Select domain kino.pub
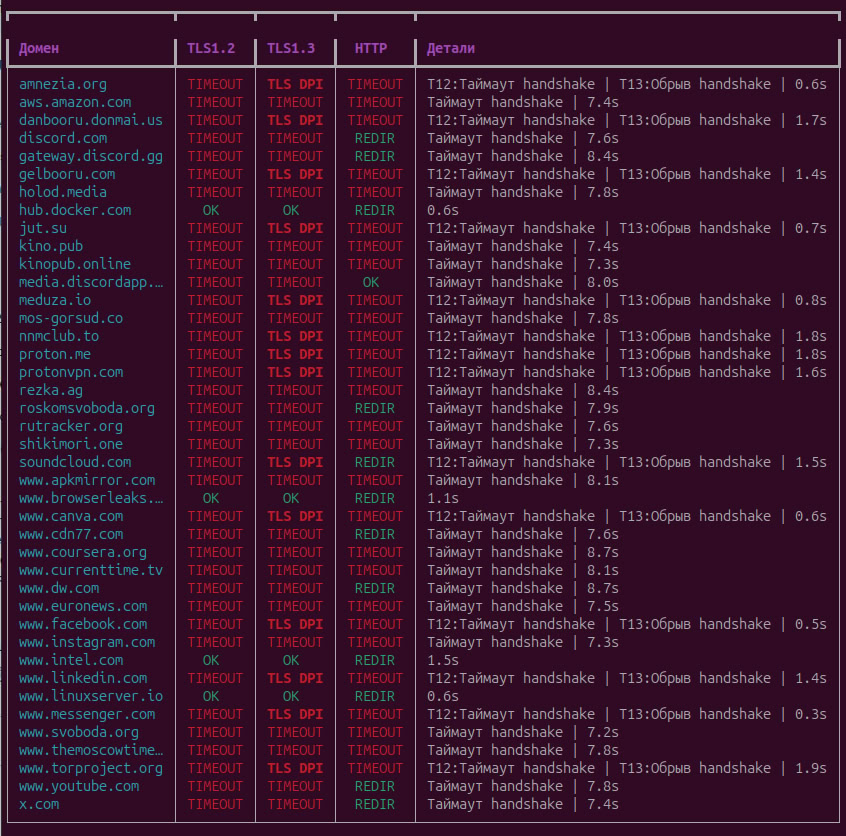The width and height of the screenshot is (846, 836). [x=51, y=246]
